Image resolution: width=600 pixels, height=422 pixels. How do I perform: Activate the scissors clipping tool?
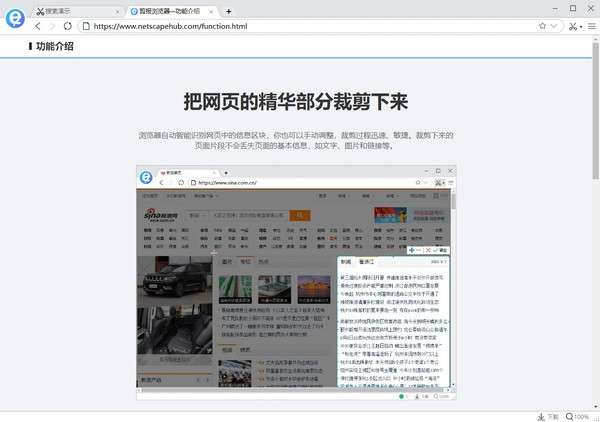pyautogui.click(x=572, y=26)
